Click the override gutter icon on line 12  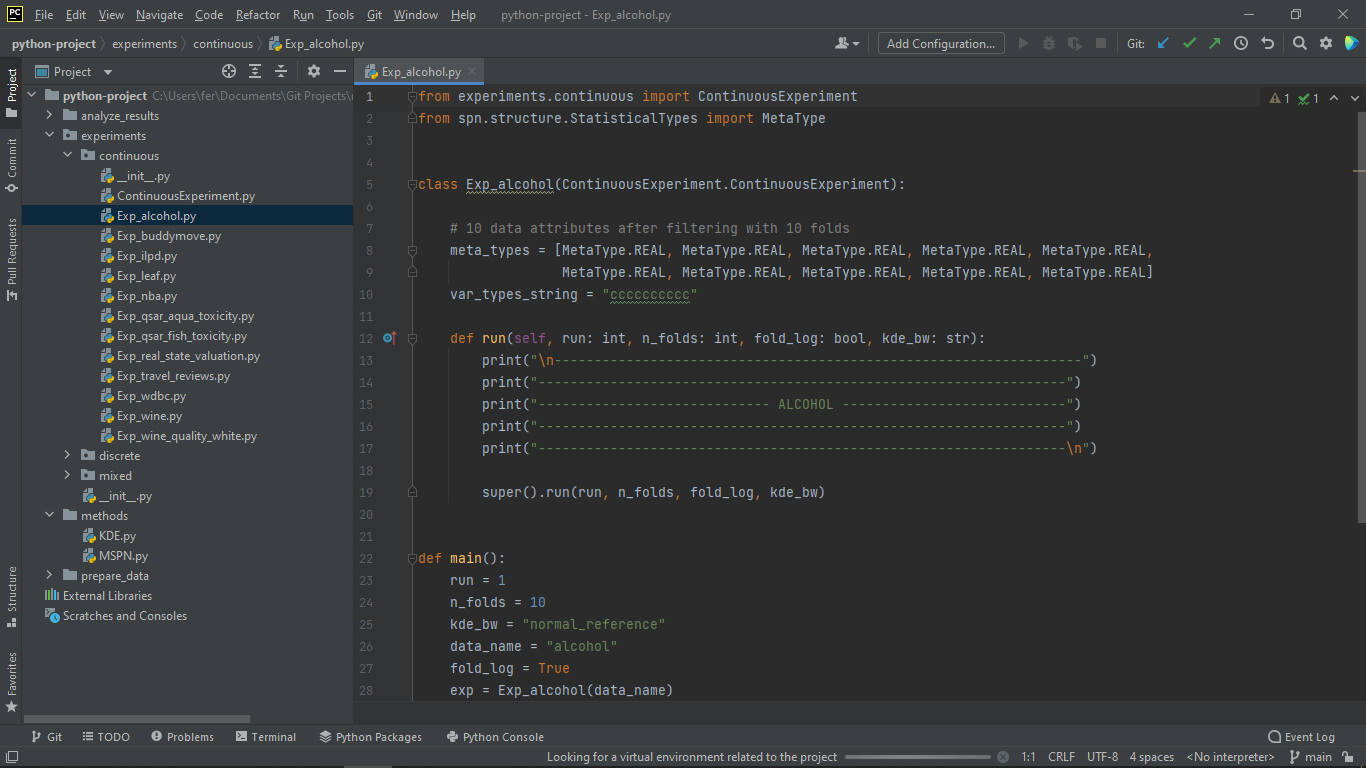click(x=389, y=338)
